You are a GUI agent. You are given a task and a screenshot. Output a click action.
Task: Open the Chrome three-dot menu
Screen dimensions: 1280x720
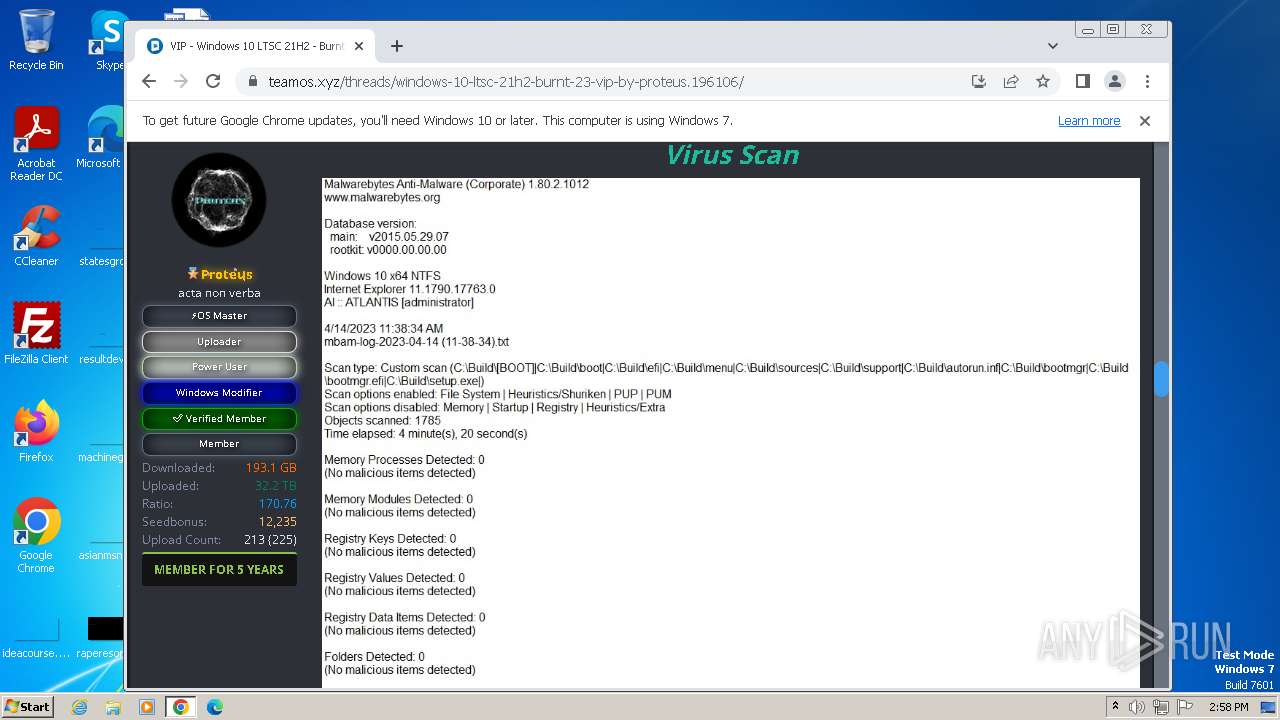(x=1147, y=82)
